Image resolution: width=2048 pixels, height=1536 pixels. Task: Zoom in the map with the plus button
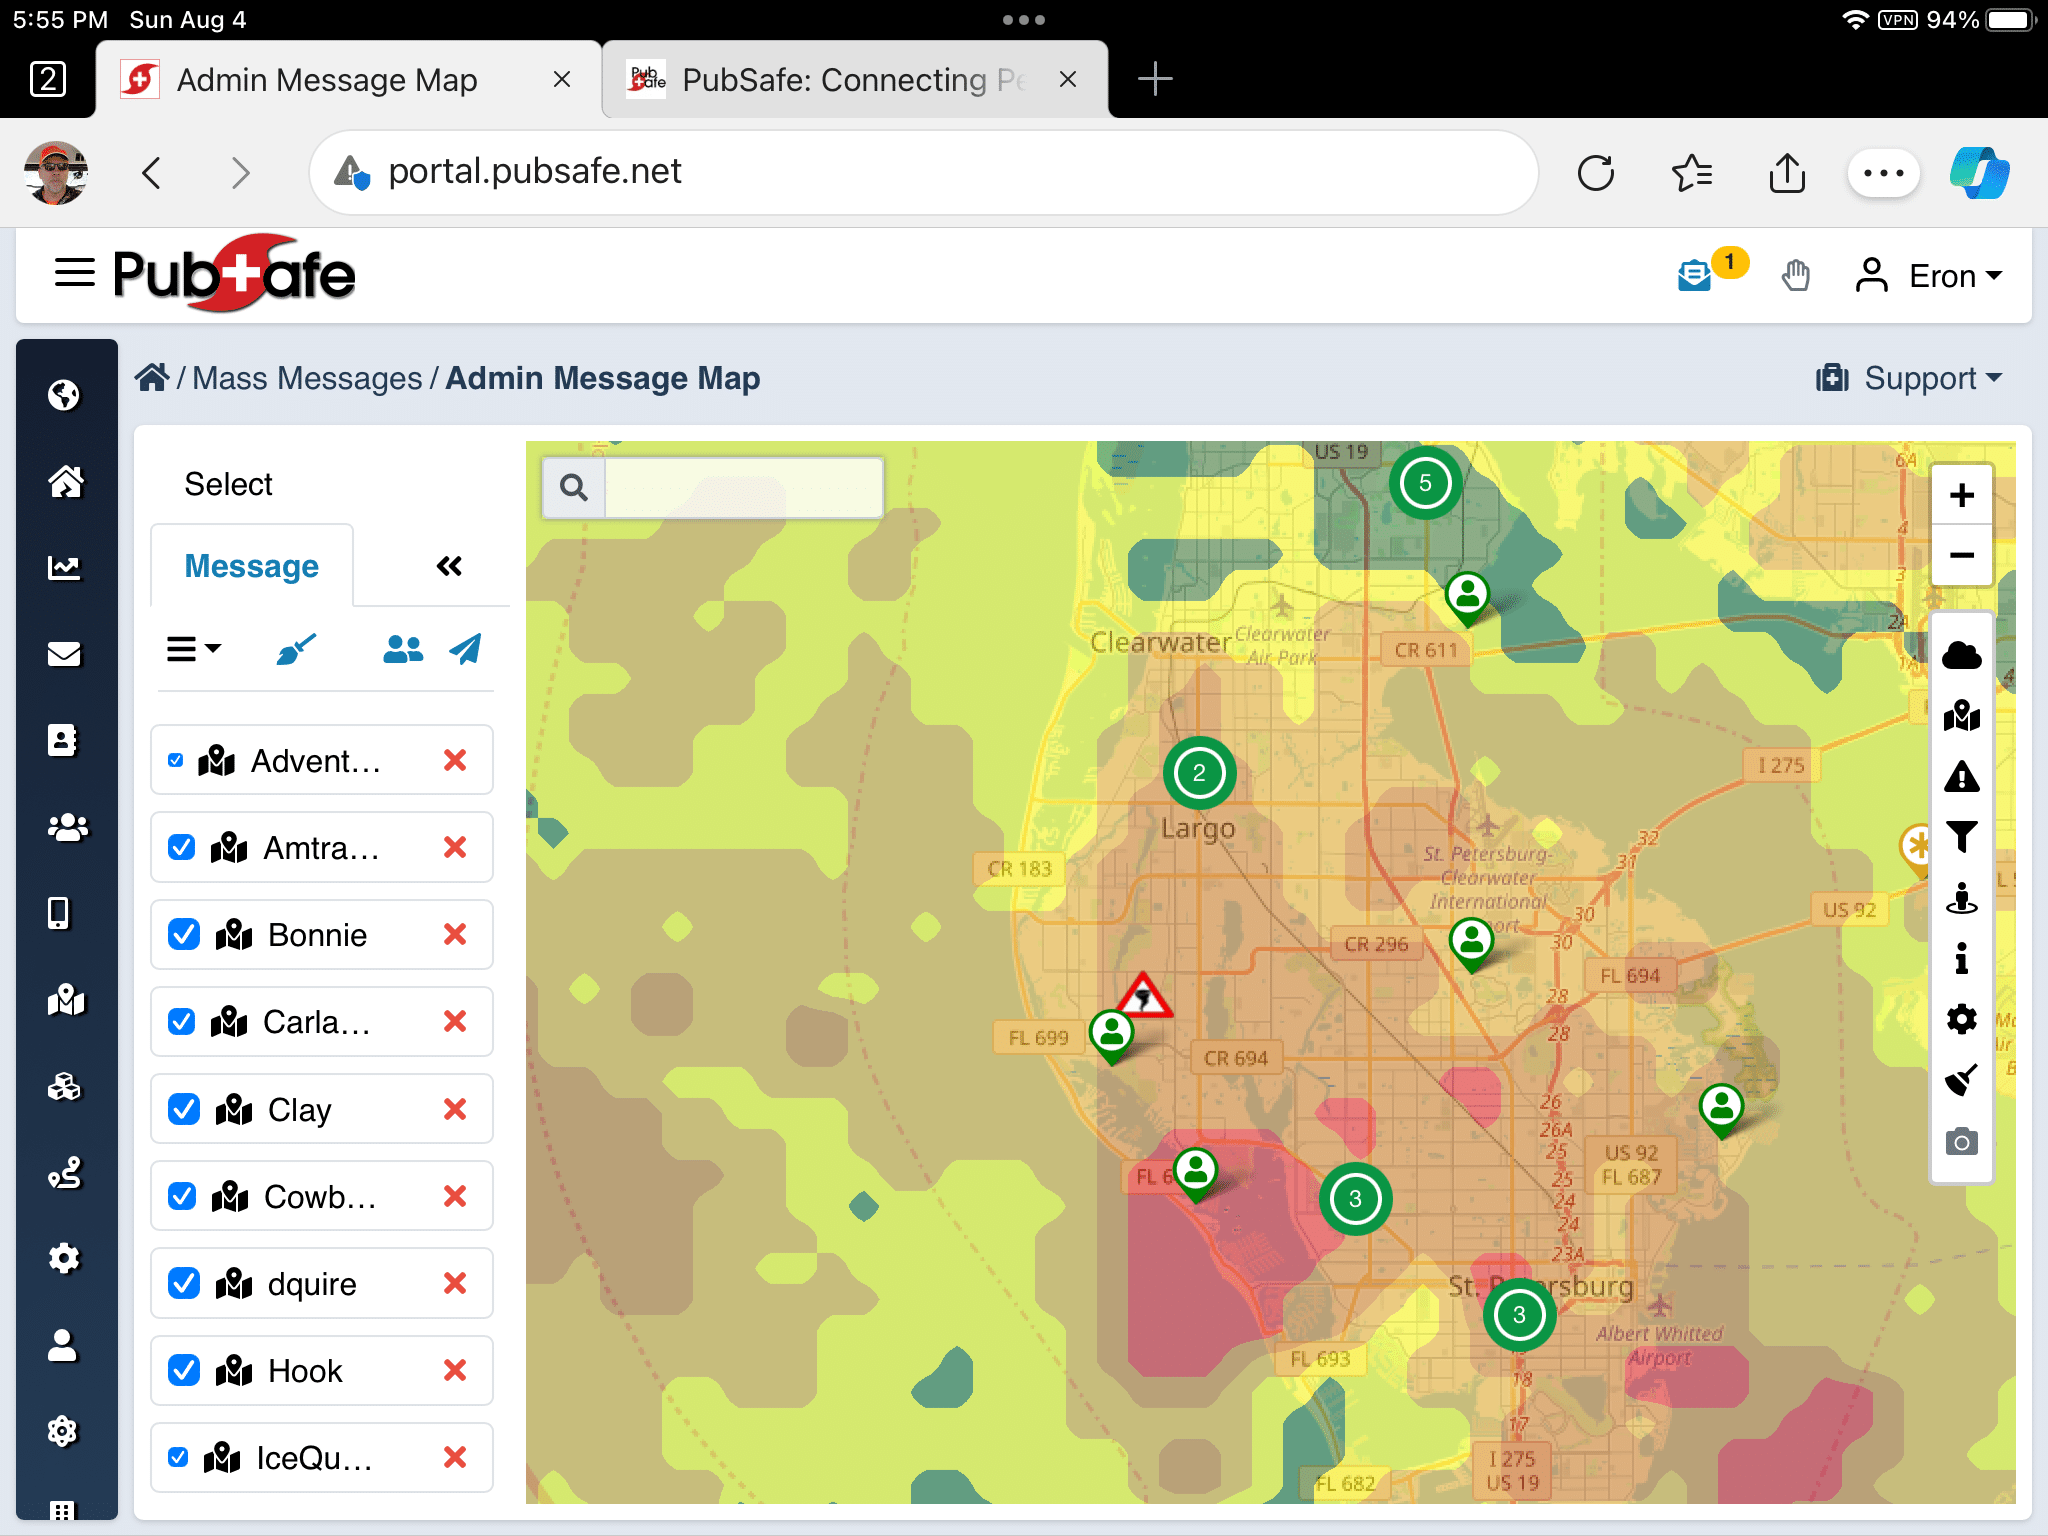1961,495
